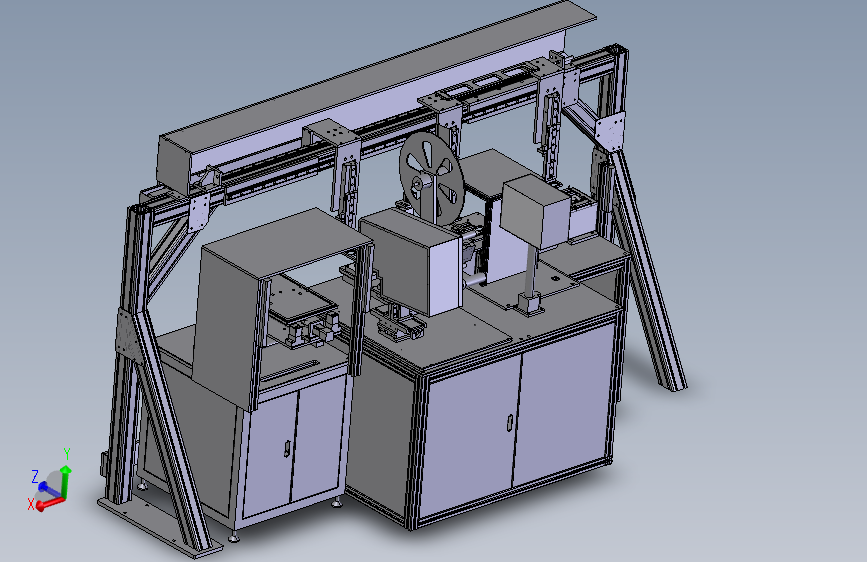Select the spoked reel wheel on the model
867x562 pixels.
(431, 178)
